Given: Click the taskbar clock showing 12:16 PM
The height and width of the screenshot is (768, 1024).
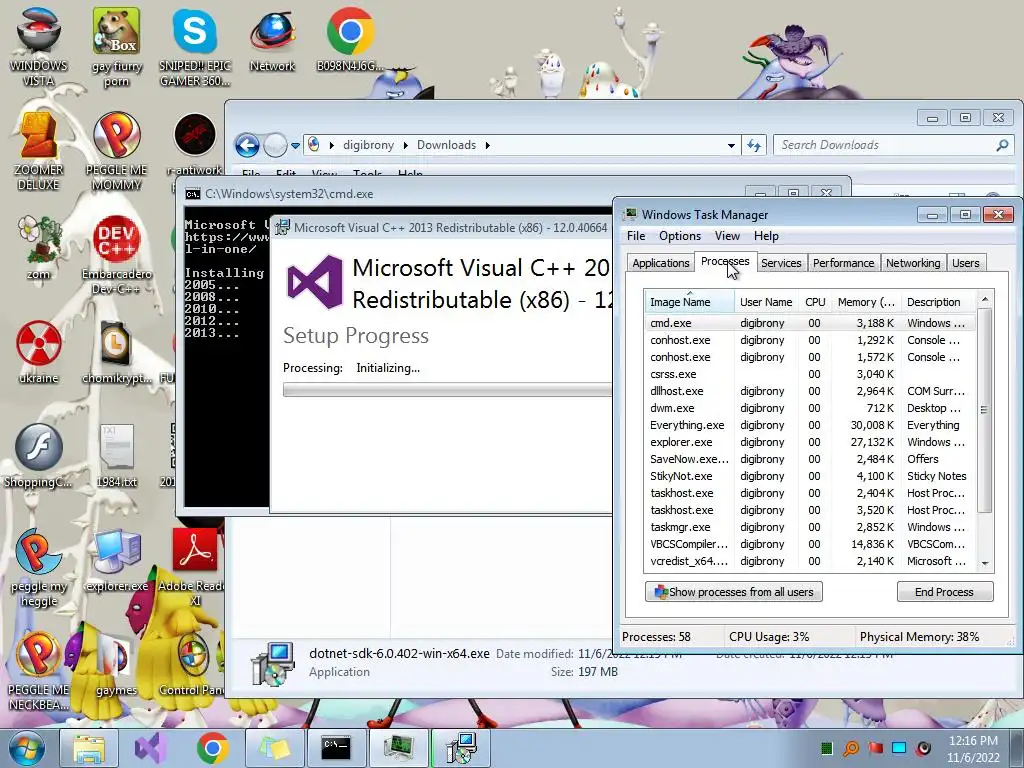Looking at the screenshot, I should click(973, 748).
